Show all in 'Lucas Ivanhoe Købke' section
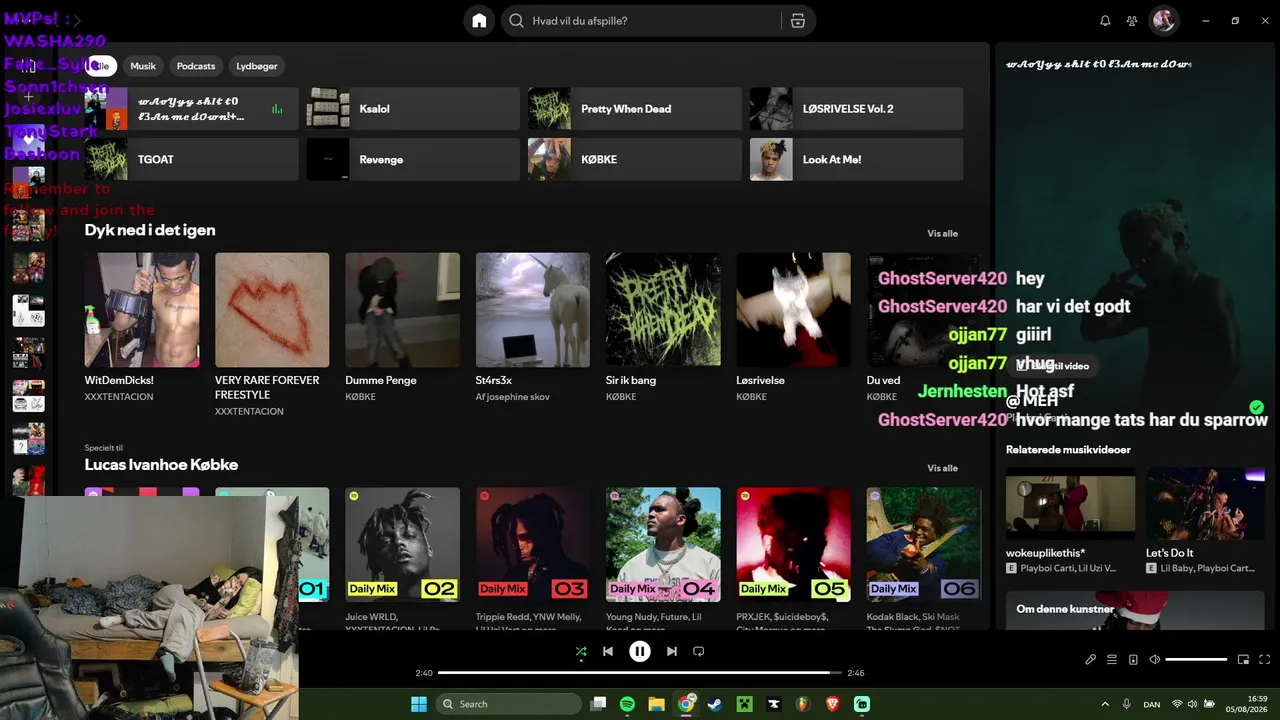 [x=942, y=468]
